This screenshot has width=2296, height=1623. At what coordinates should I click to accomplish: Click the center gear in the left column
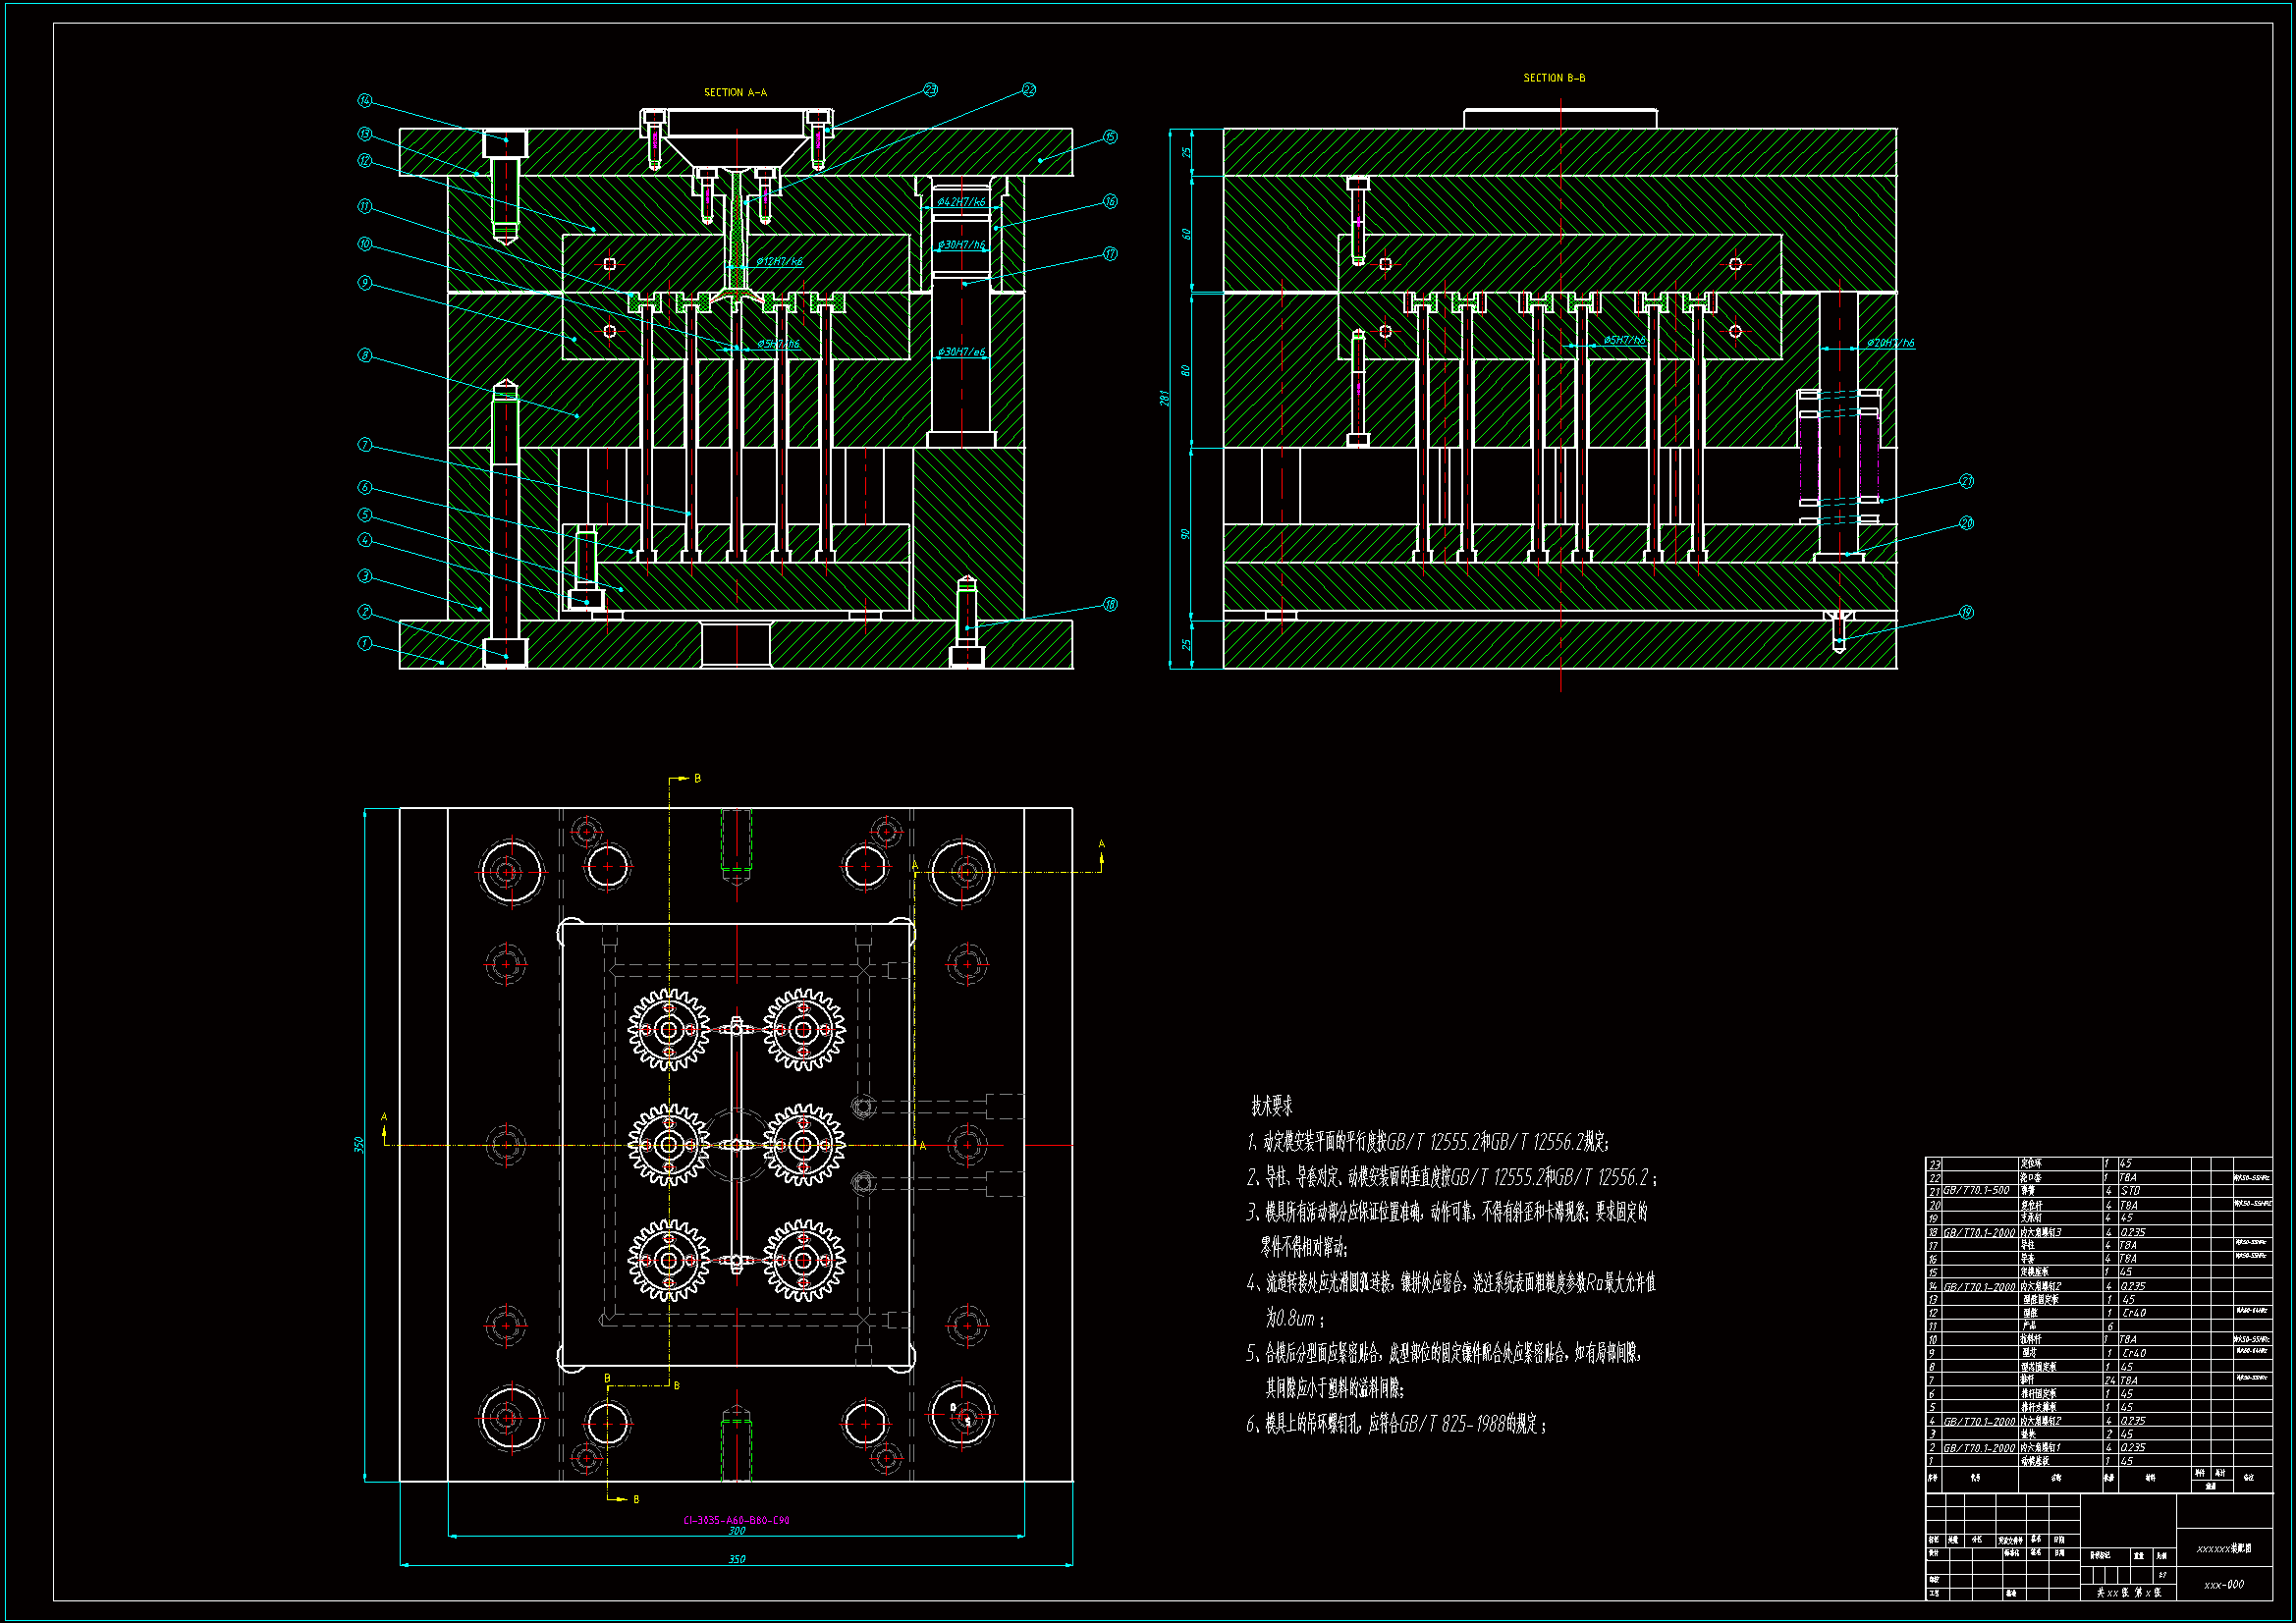pyautogui.click(x=668, y=1144)
